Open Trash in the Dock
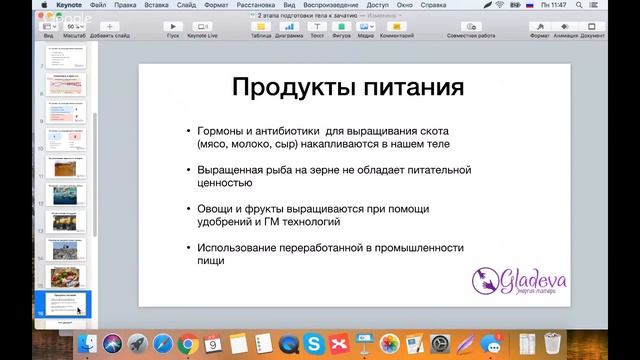 click(x=552, y=344)
